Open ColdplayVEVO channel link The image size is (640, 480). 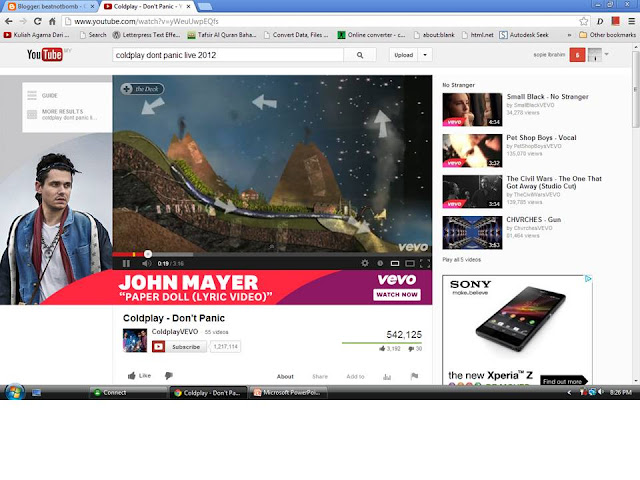175,331
